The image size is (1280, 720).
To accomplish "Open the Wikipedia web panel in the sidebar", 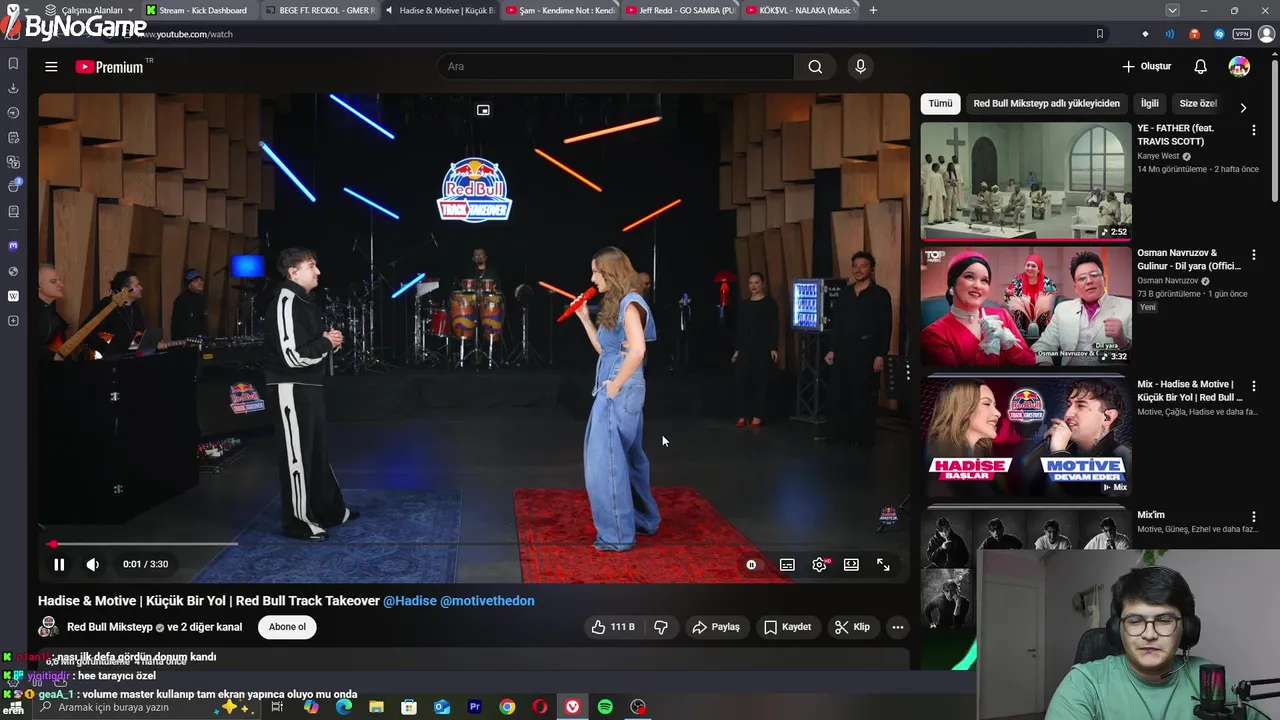I will 13,296.
